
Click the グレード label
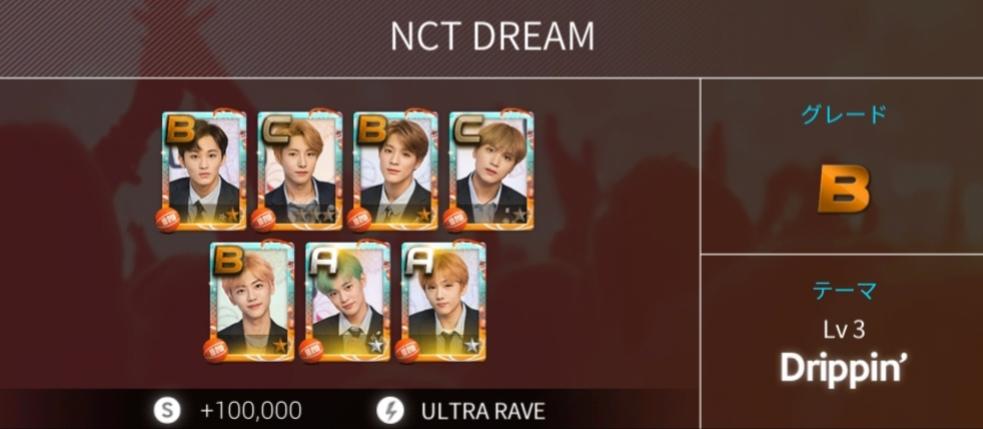[843, 114]
